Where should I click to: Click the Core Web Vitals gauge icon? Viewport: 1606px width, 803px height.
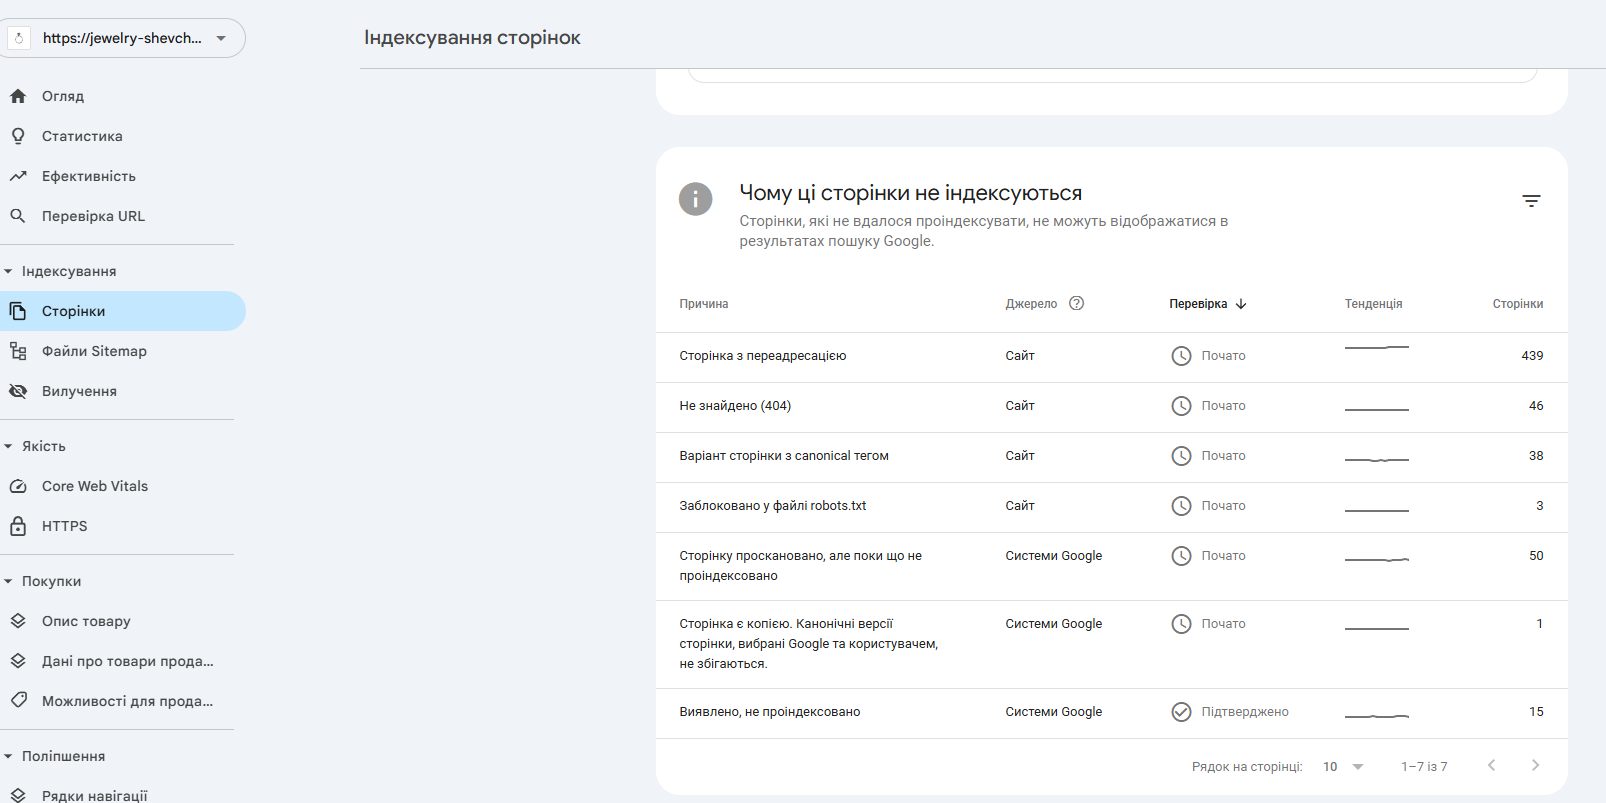click(18, 486)
